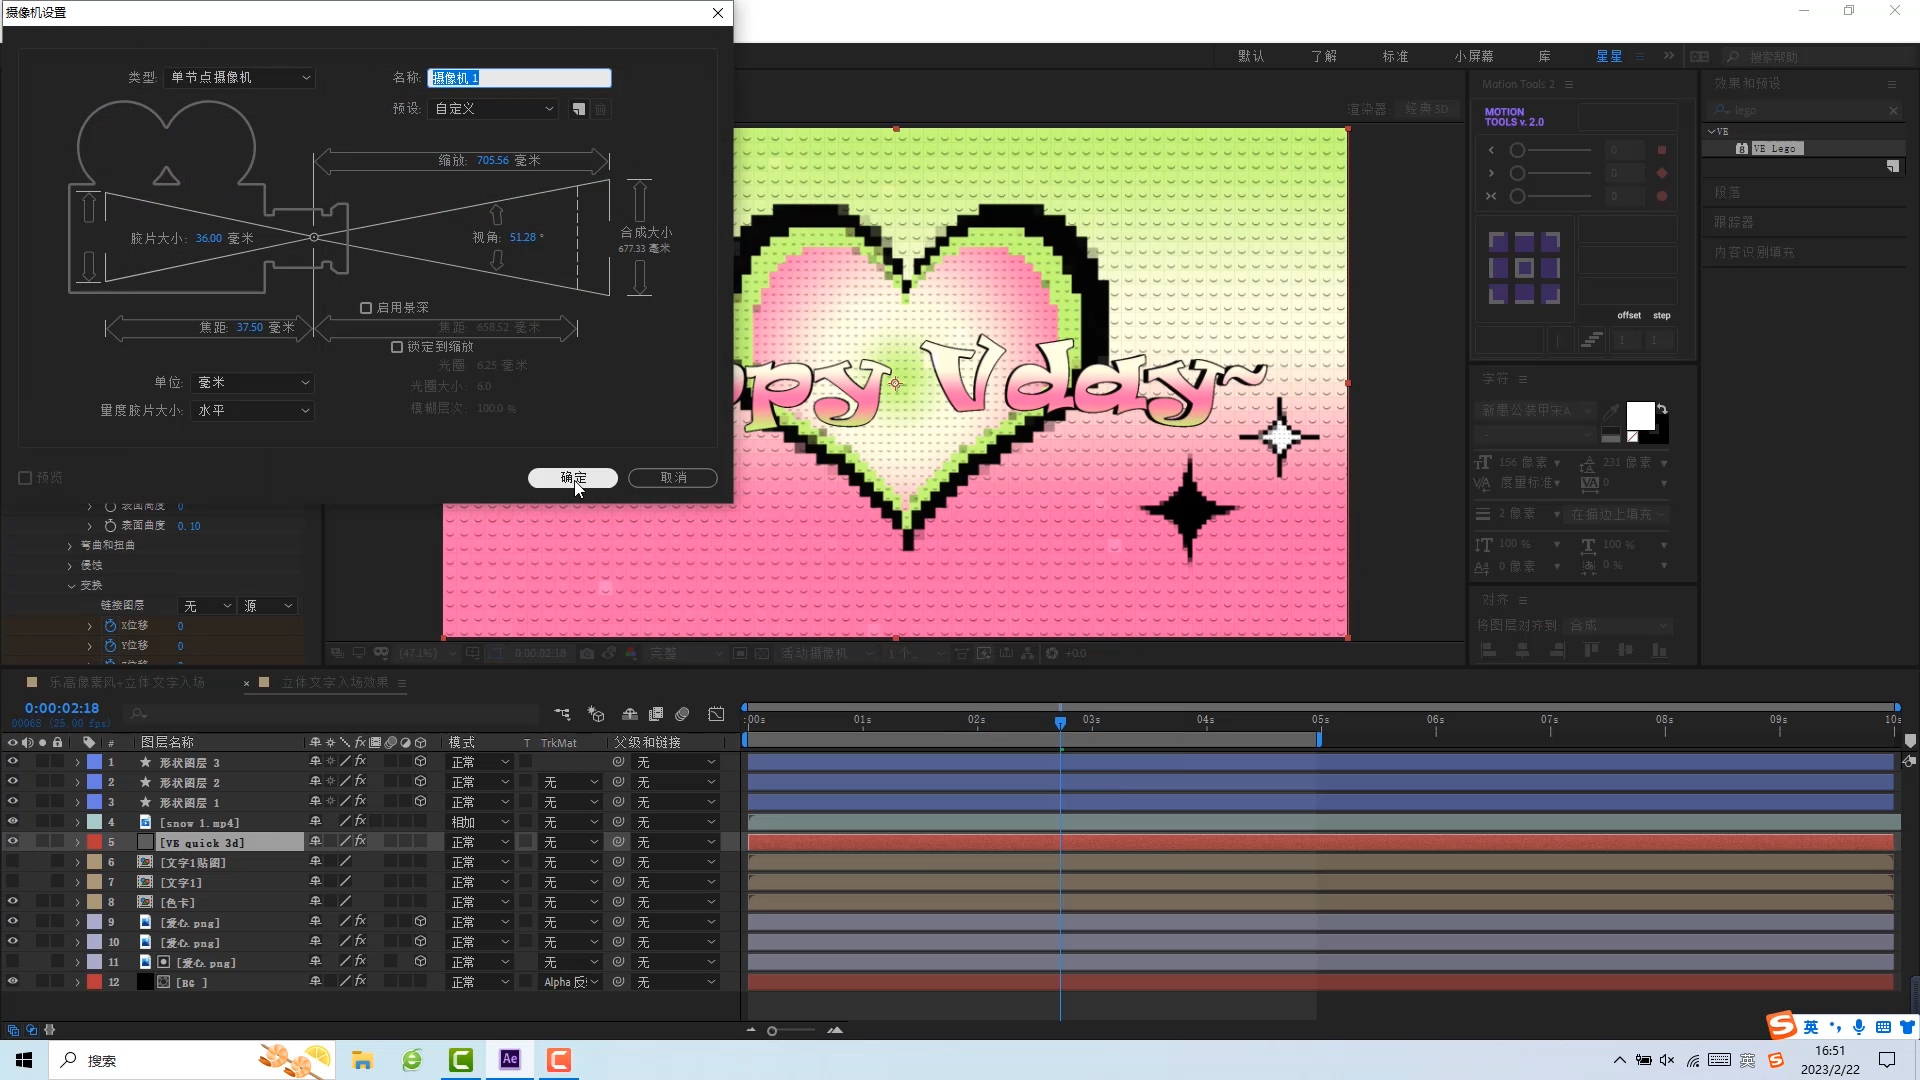Click the audio speaker column header icon
1920x1080 pixels.
pyautogui.click(x=27, y=742)
